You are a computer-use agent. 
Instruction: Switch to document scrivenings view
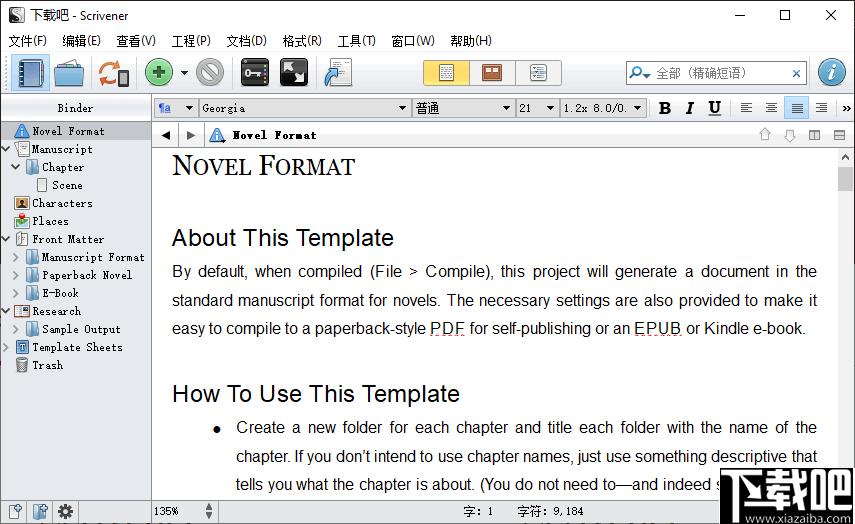pos(446,73)
